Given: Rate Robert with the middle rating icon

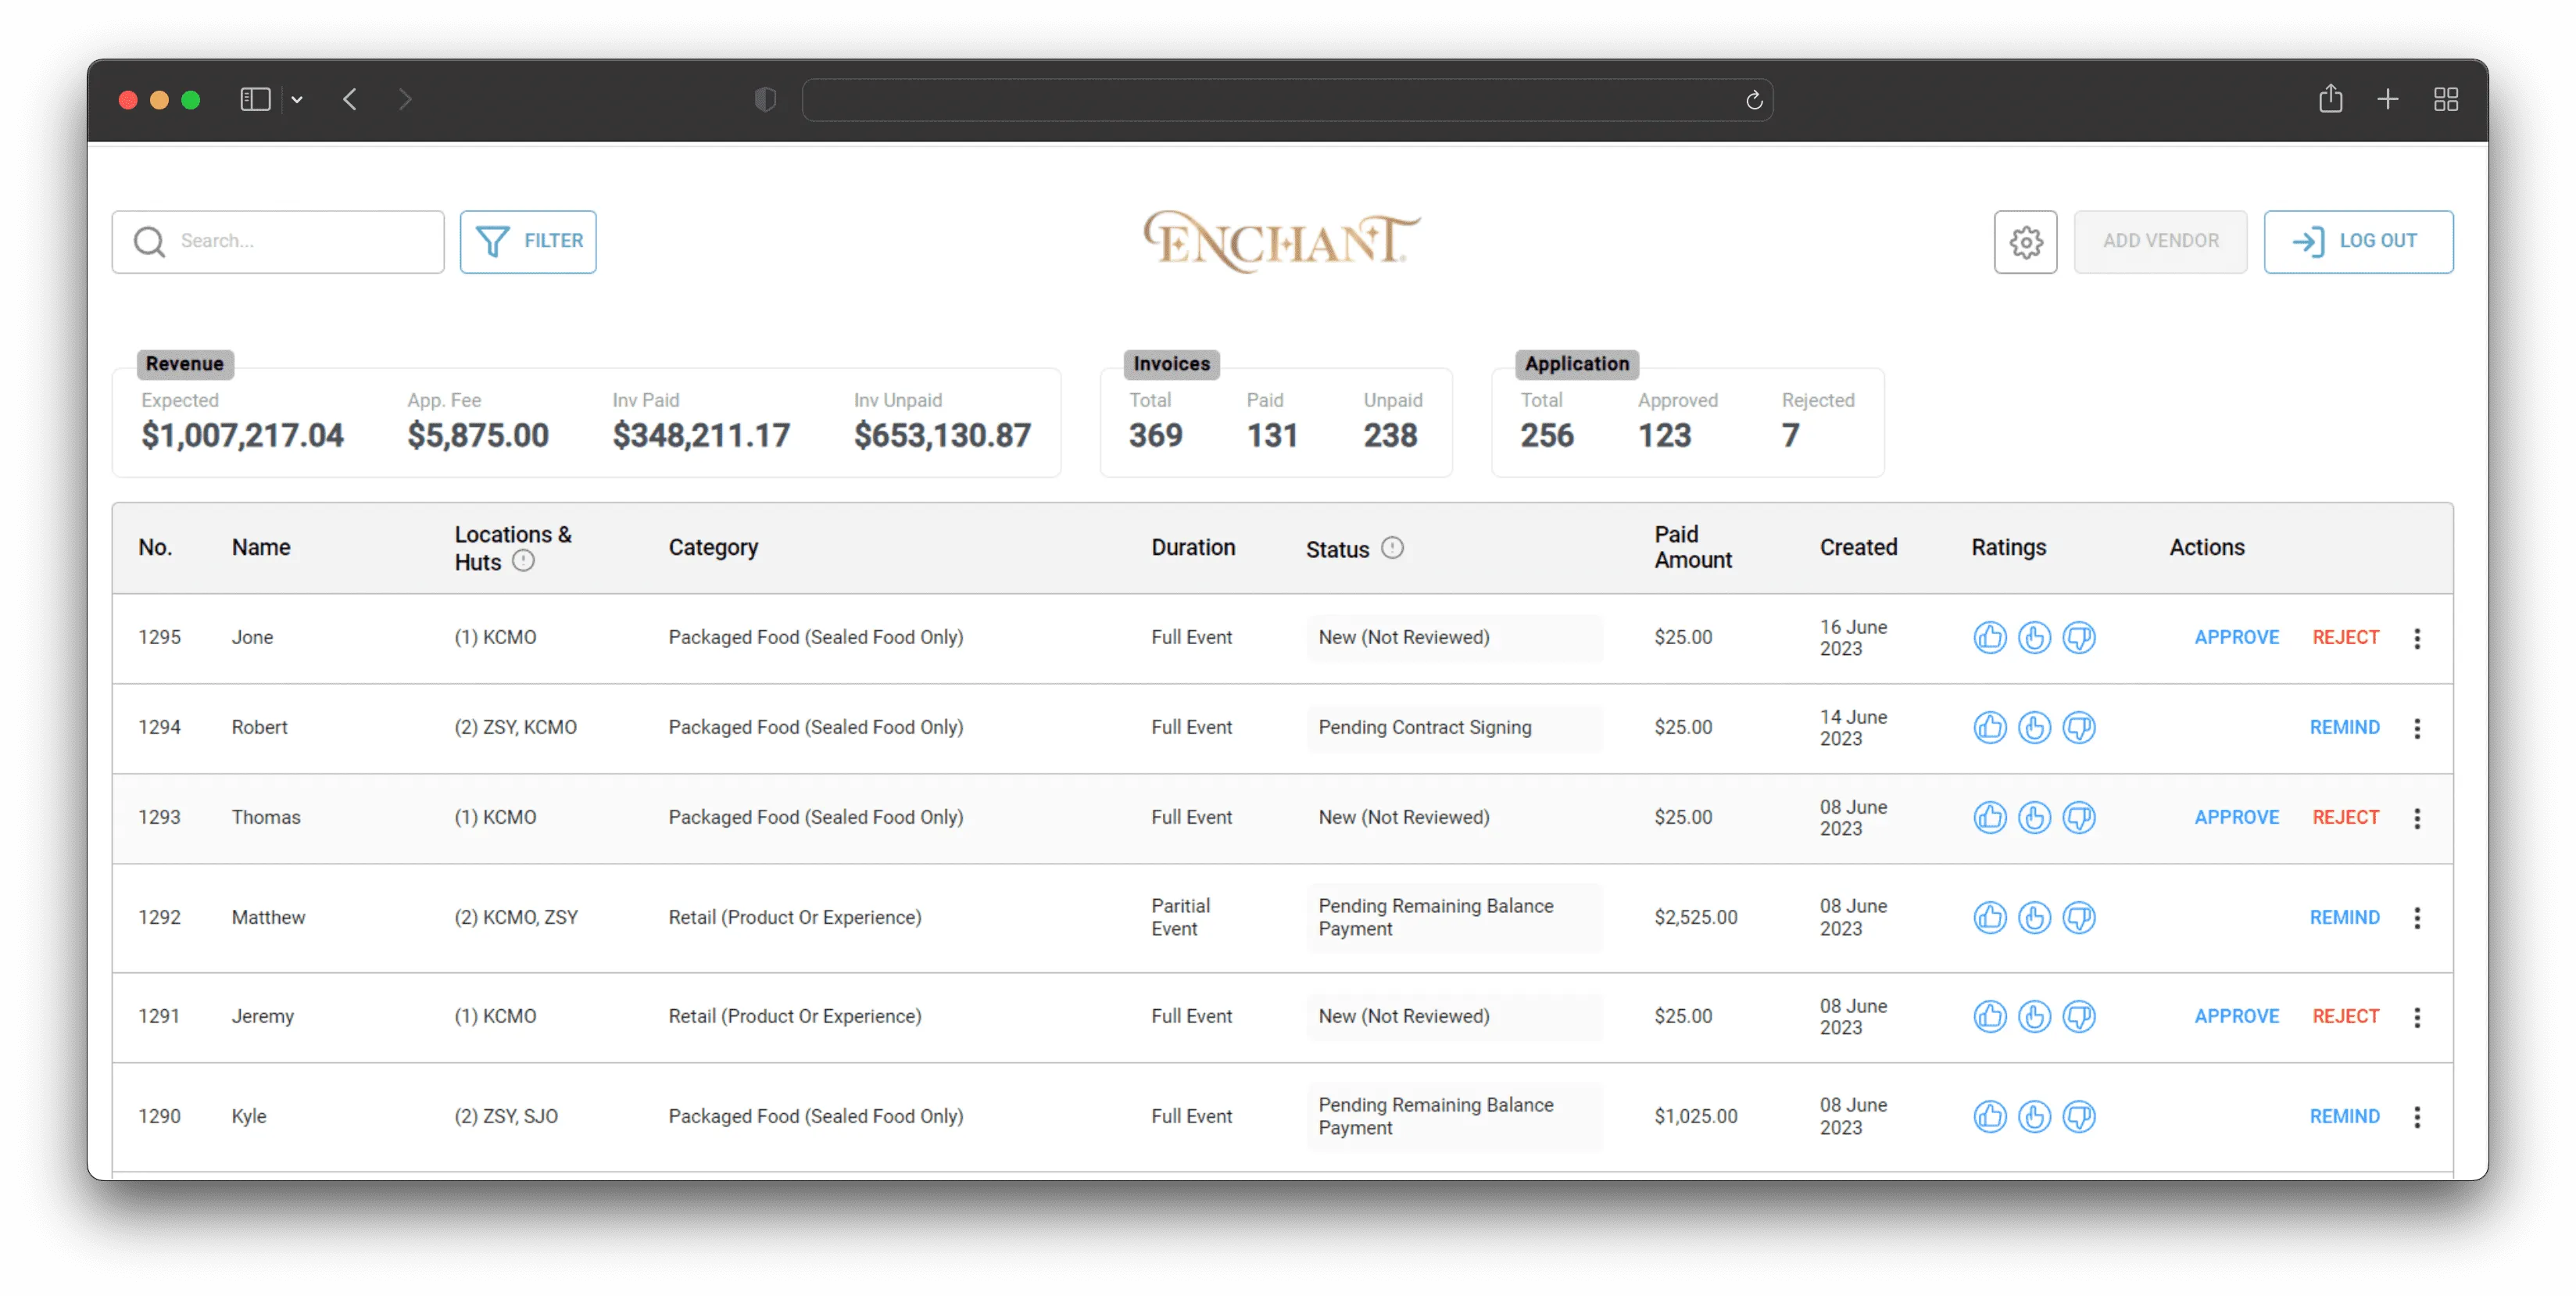Looking at the screenshot, I should 2034,727.
